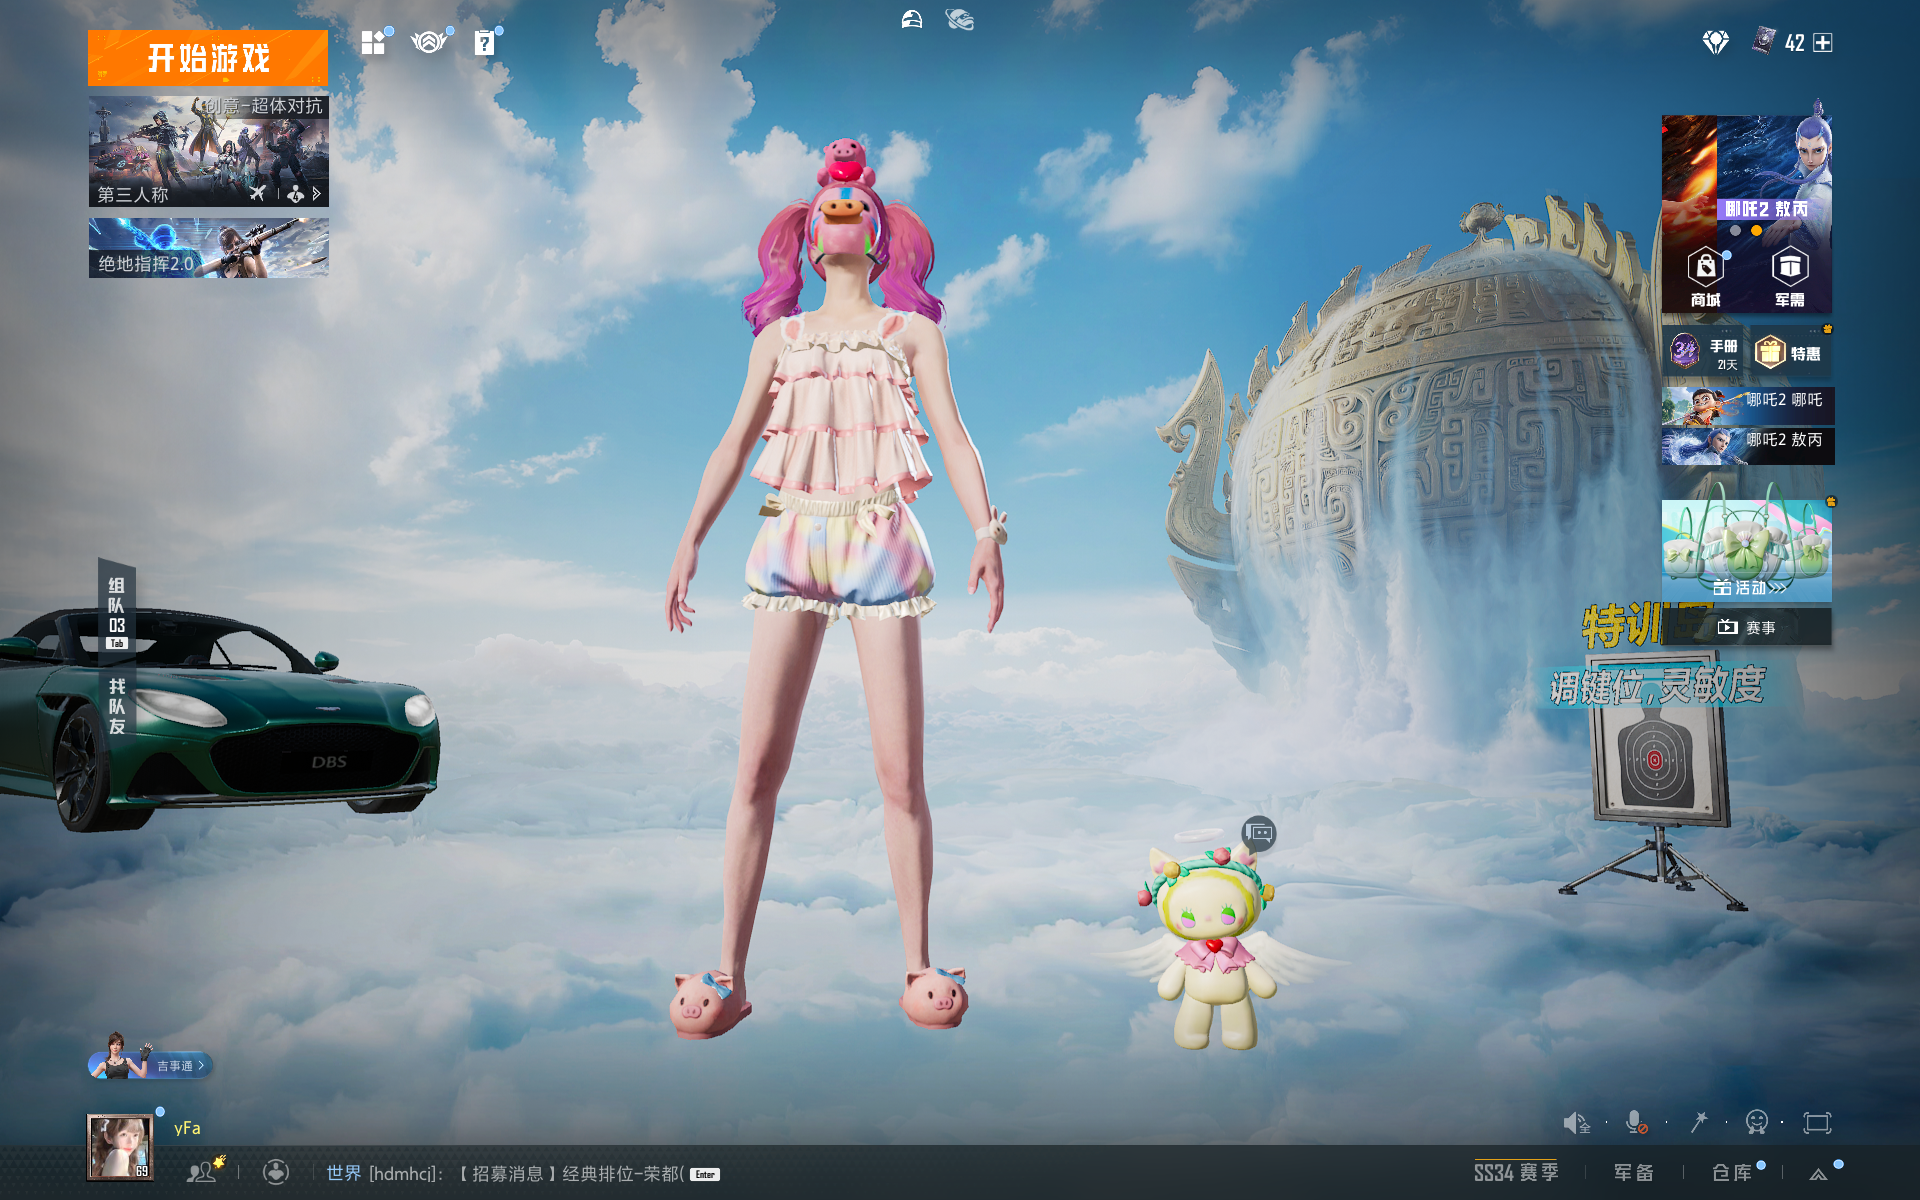Open the team circle icon in bottom bar
Image resolution: width=1920 pixels, height=1200 pixels.
276,1172
